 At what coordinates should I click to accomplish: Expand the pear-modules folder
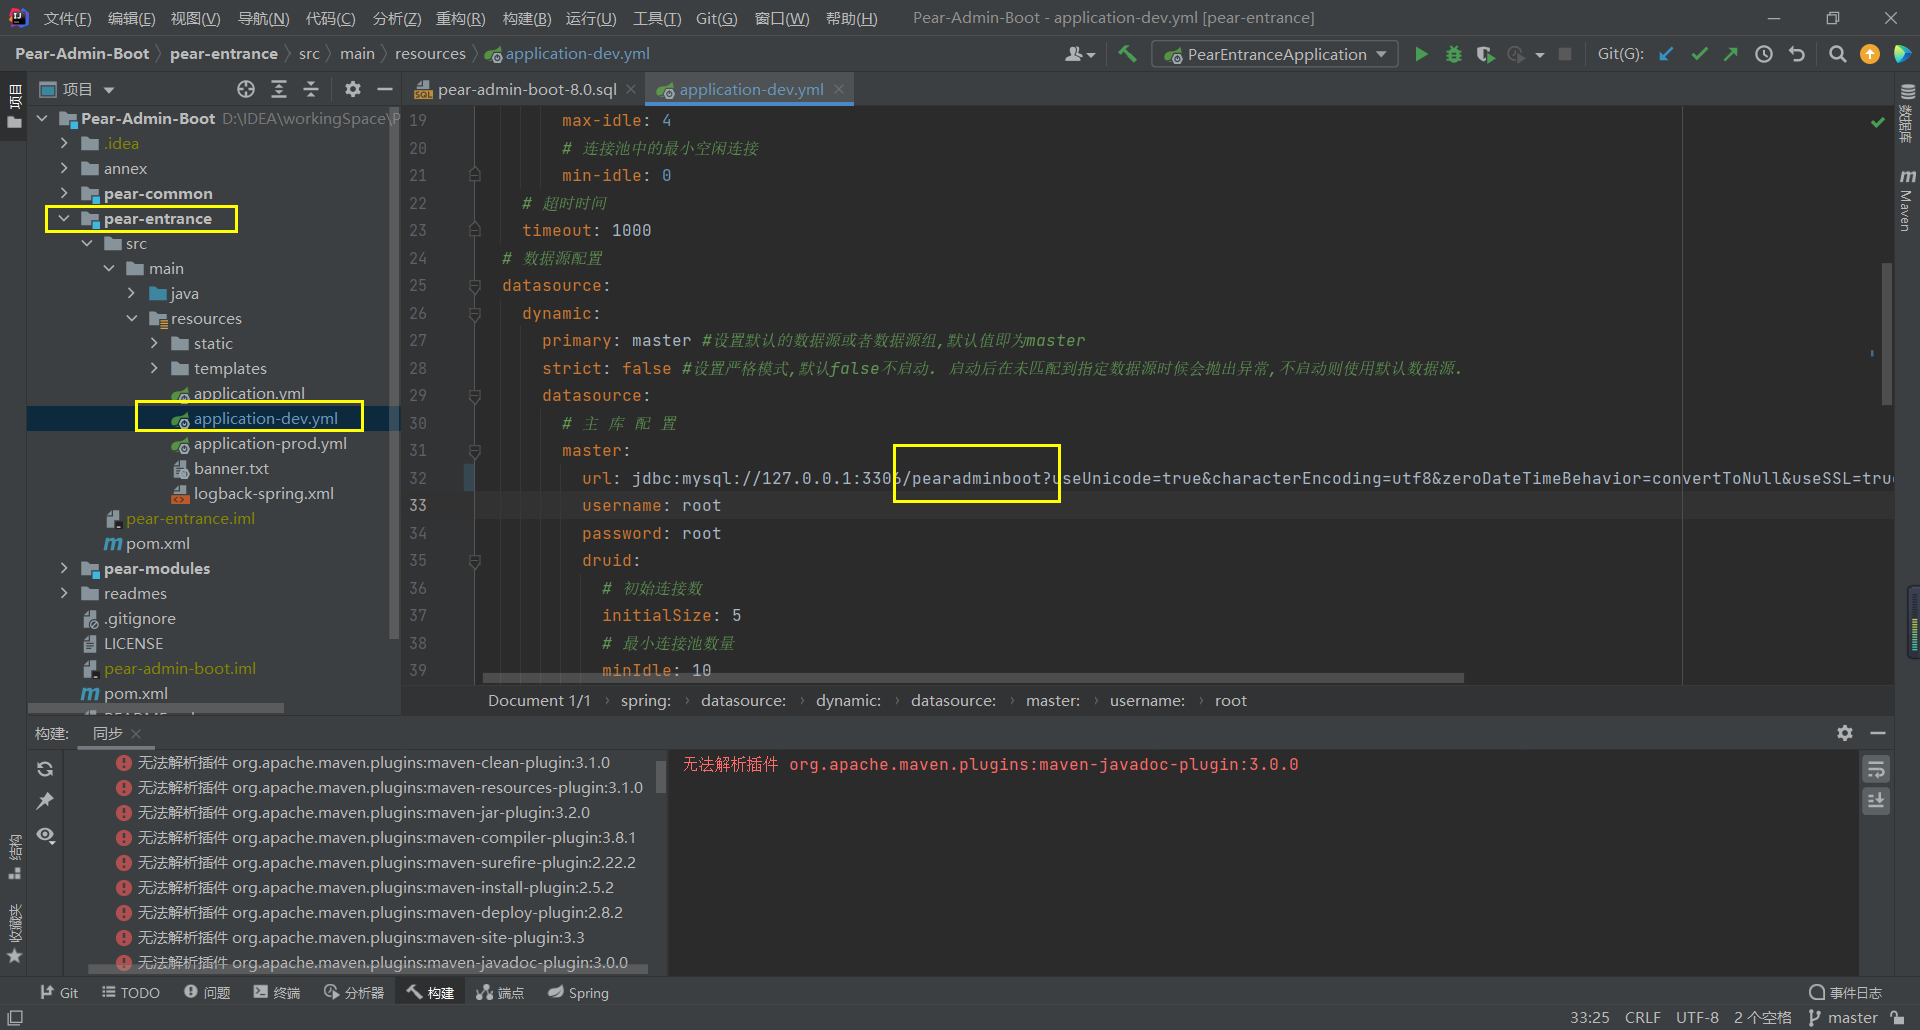(64, 568)
